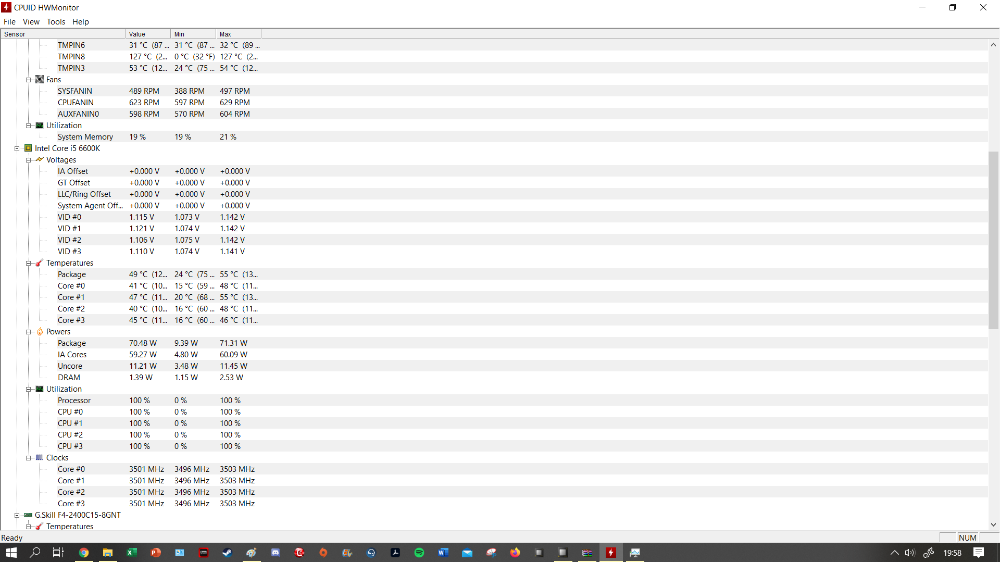Click the Utilization icon above Processor row
The image size is (1000, 562).
pyautogui.click(x=40, y=388)
